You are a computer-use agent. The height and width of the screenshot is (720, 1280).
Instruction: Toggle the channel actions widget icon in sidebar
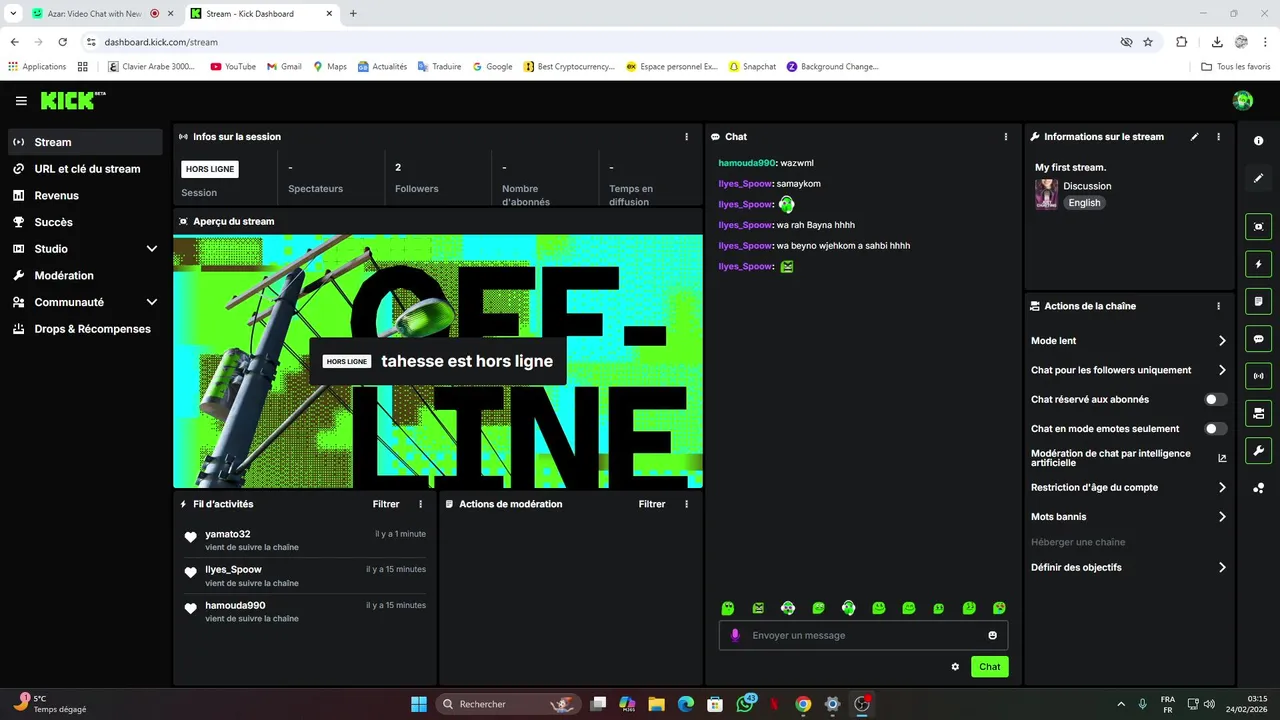1259,413
